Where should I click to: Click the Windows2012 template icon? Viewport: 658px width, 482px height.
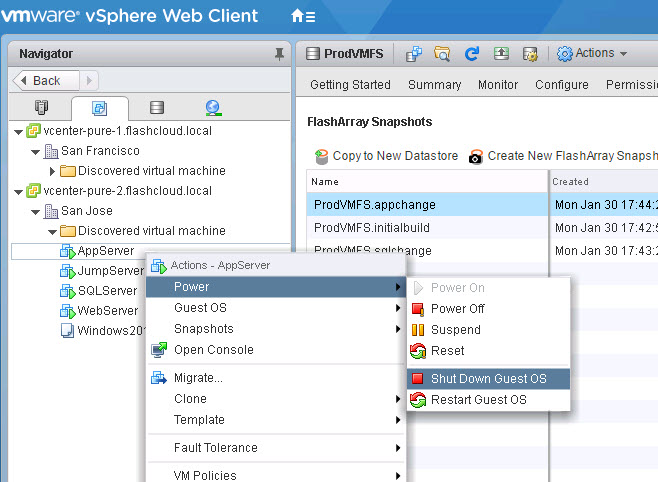point(68,331)
